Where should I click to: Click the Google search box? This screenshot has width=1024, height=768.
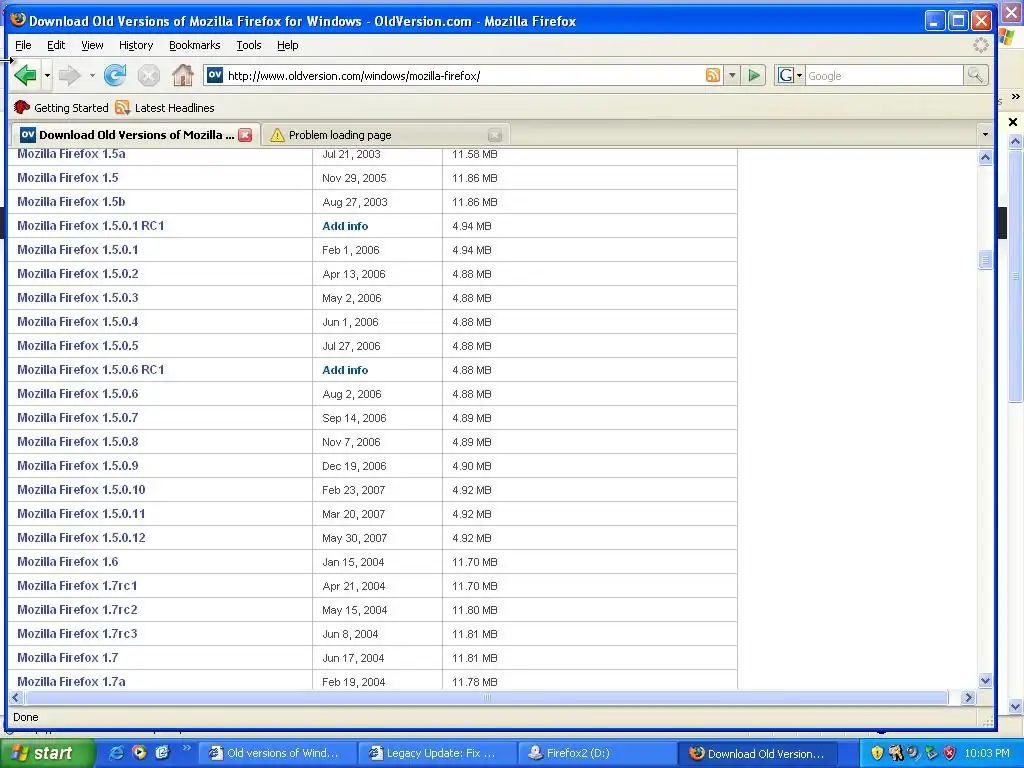pos(884,76)
